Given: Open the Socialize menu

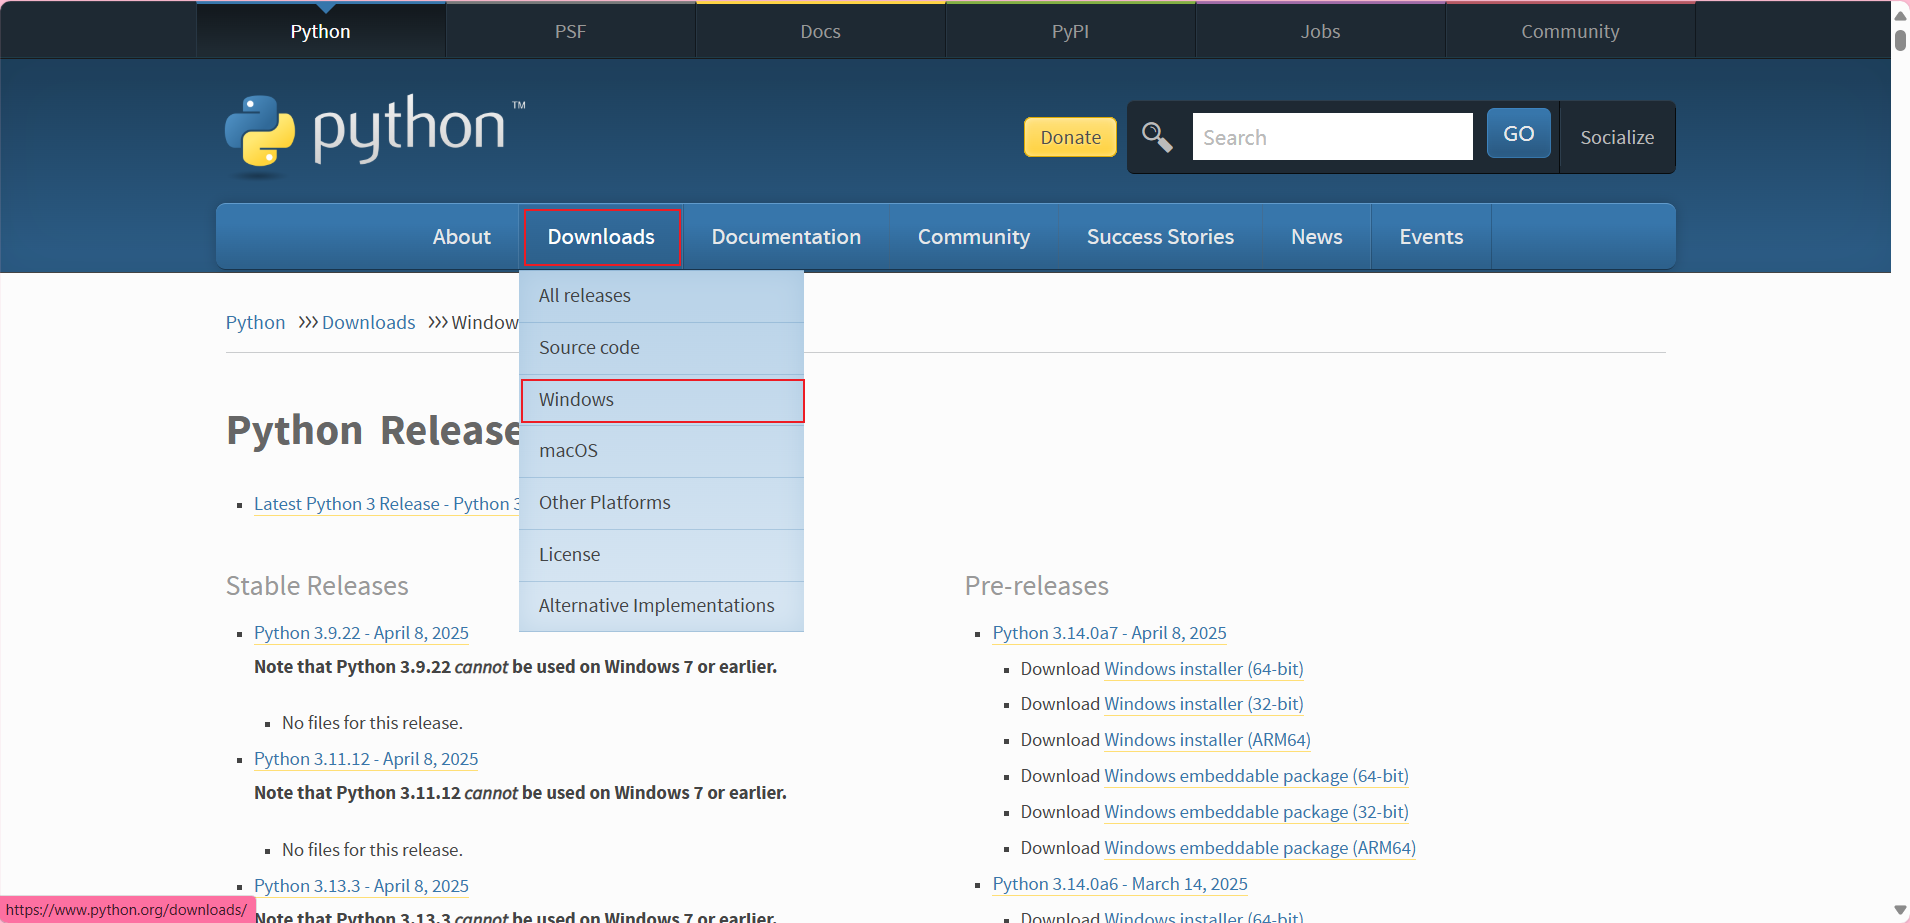Looking at the screenshot, I should pos(1617,137).
